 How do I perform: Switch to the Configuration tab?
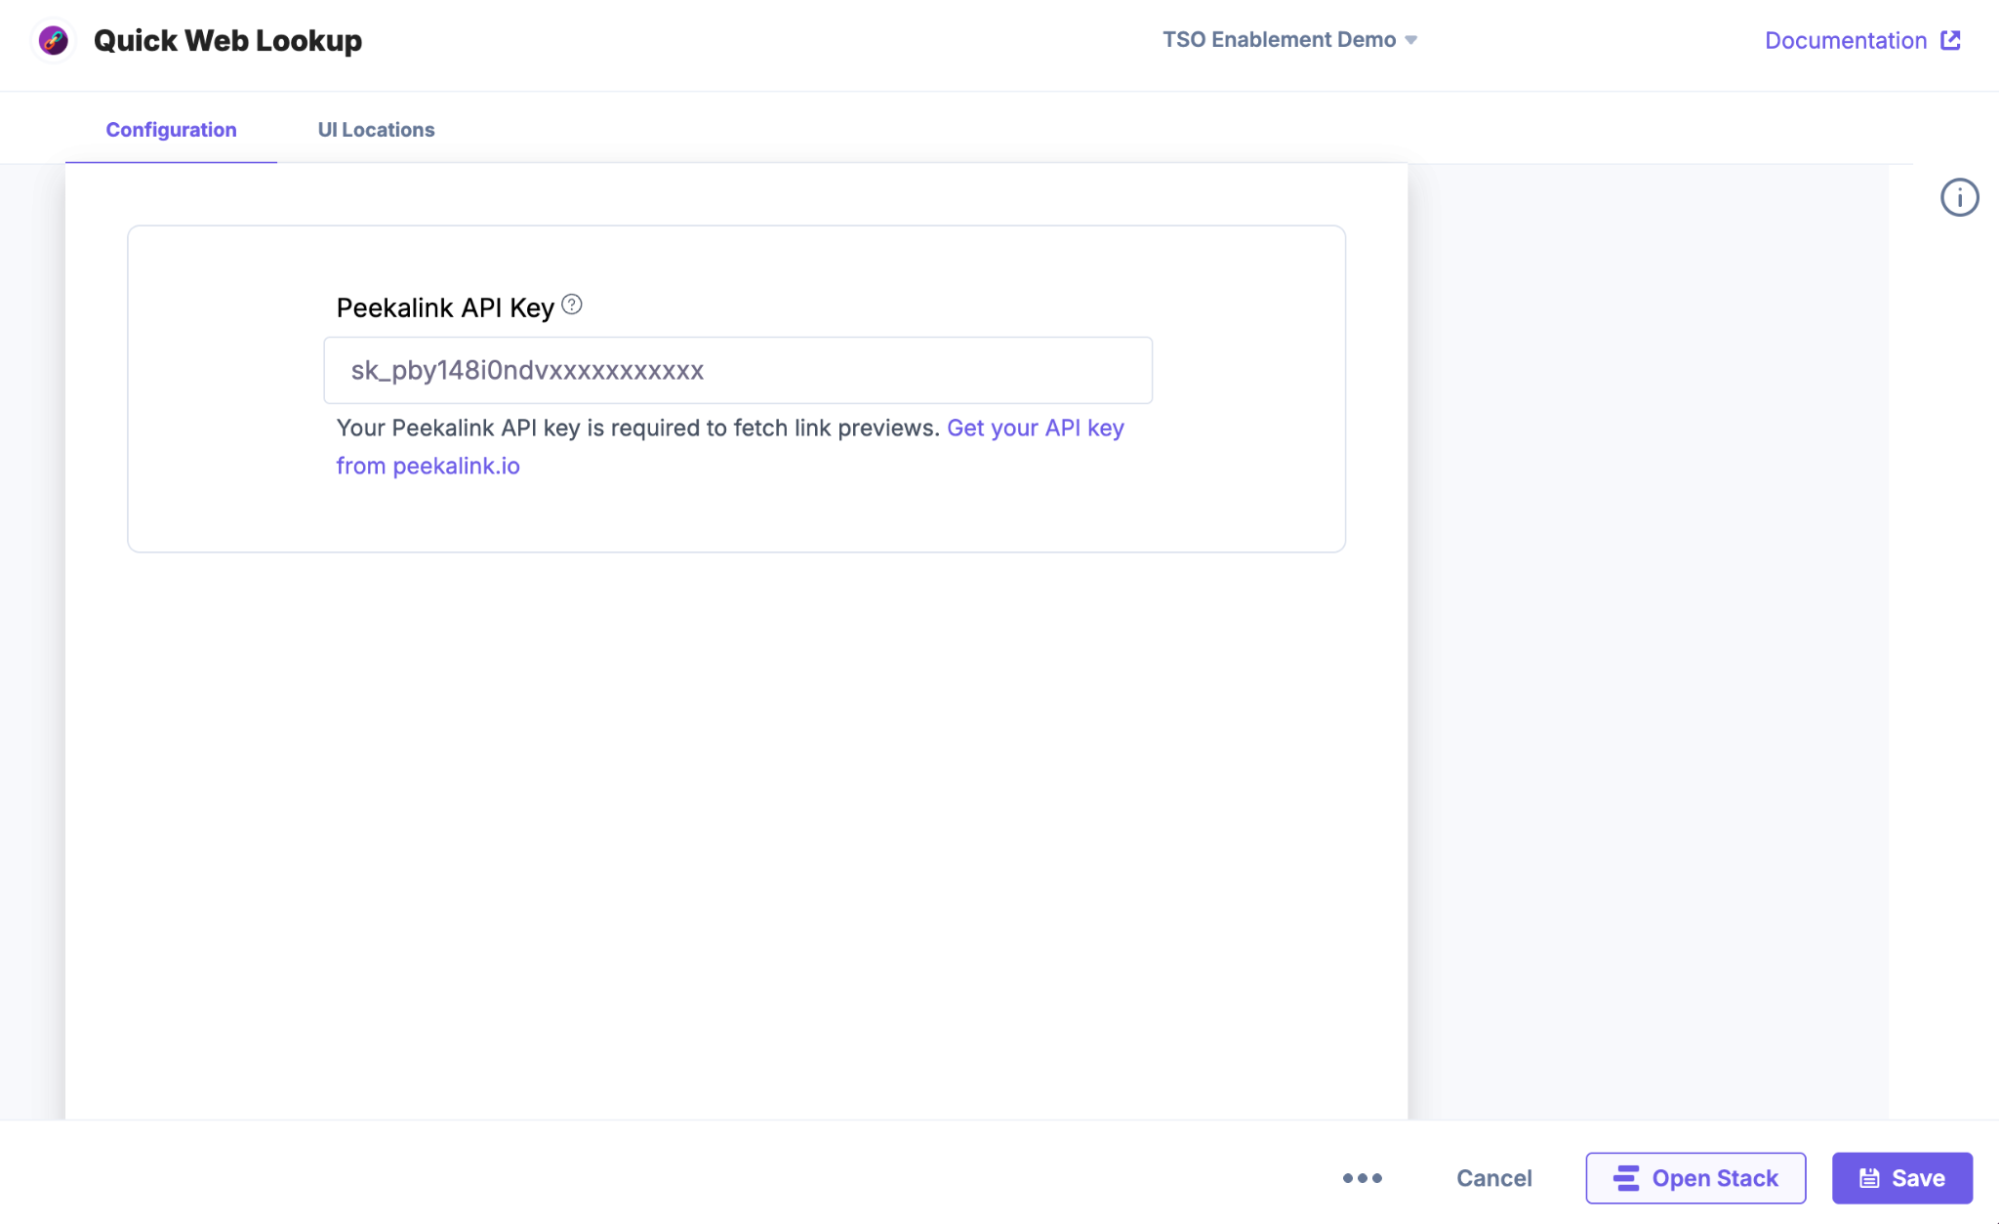tap(171, 130)
